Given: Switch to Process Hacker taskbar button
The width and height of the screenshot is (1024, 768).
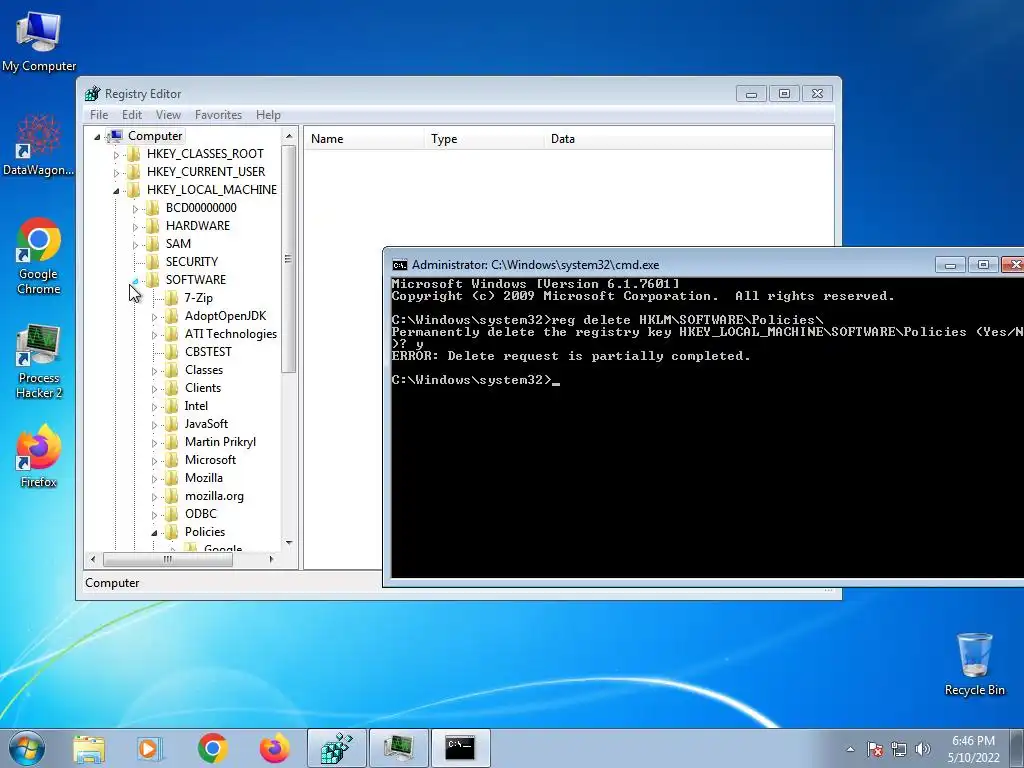Looking at the screenshot, I should (398, 748).
